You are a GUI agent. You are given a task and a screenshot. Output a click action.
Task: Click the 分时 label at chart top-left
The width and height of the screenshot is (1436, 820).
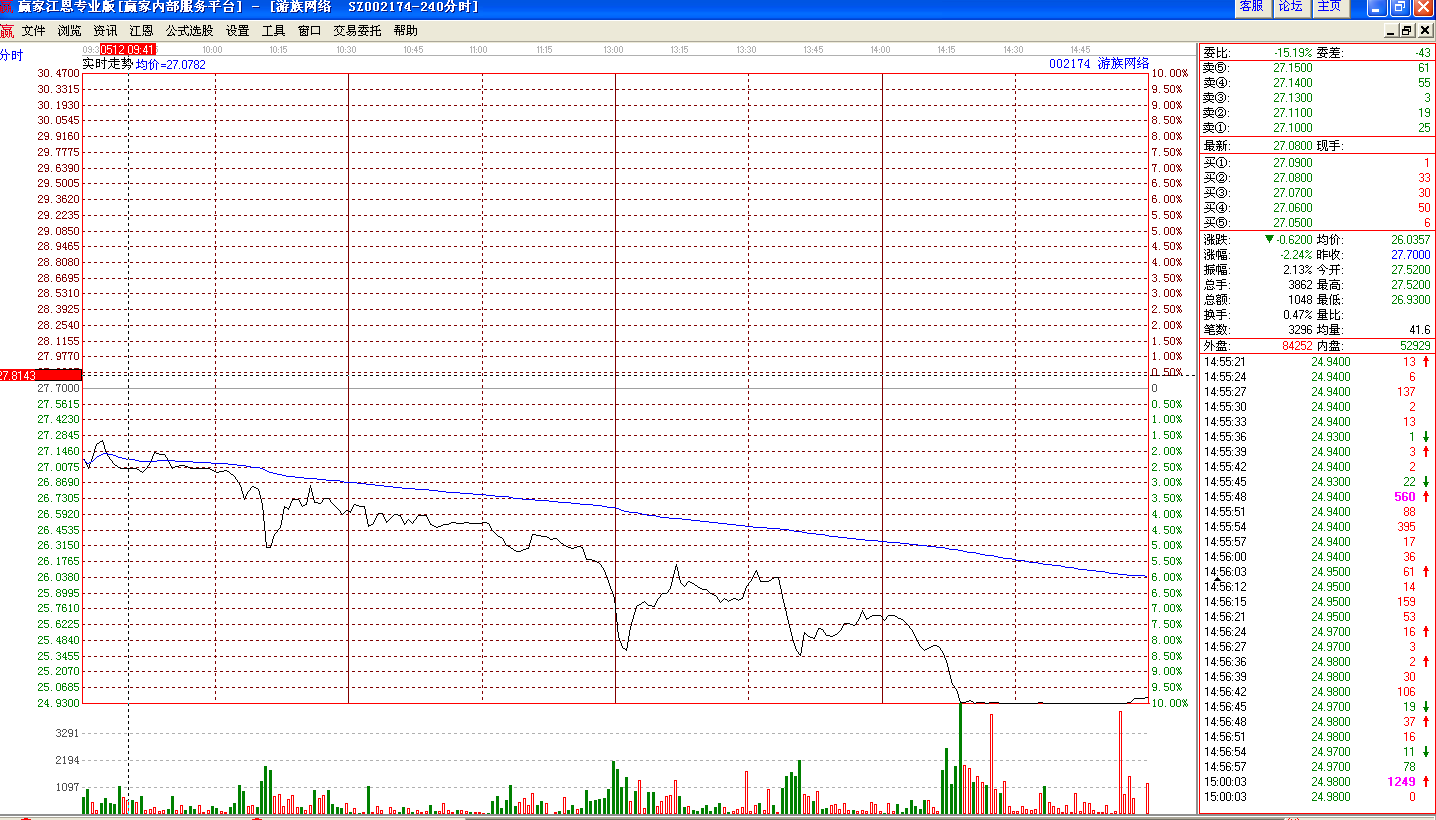tap(11, 55)
